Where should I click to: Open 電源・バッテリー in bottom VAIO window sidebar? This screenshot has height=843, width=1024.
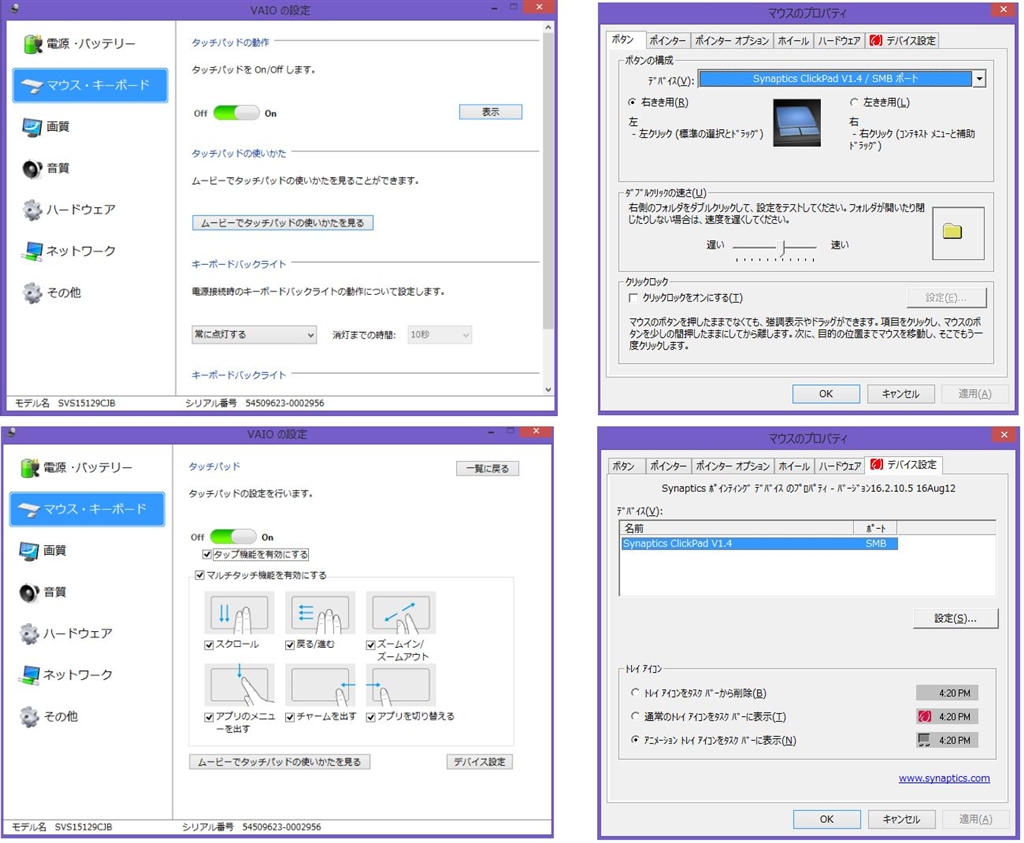point(76,468)
